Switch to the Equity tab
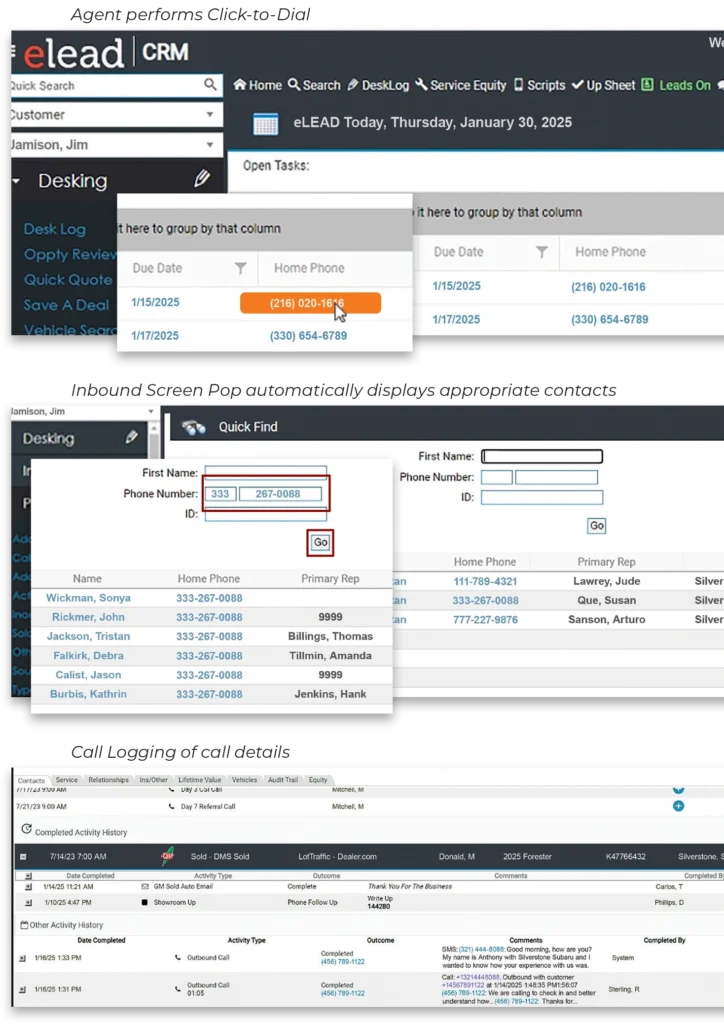This screenshot has height=1024, width=724. 318,780
